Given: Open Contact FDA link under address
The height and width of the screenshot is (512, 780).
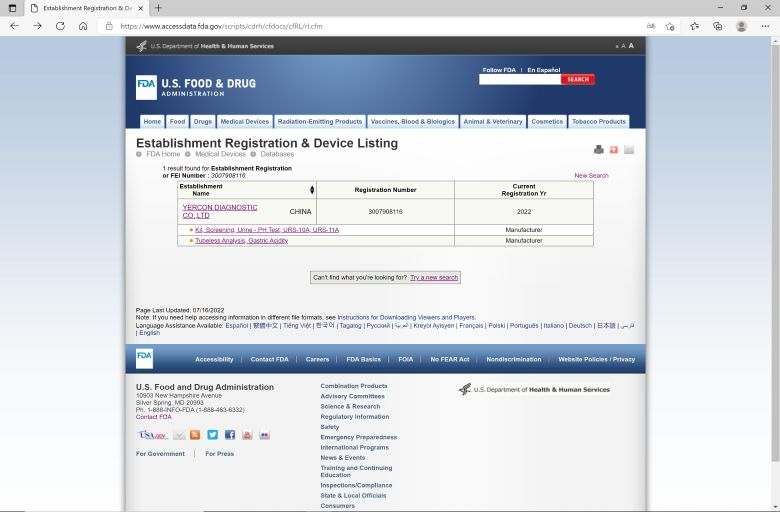Looking at the screenshot, I should (154, 417).
